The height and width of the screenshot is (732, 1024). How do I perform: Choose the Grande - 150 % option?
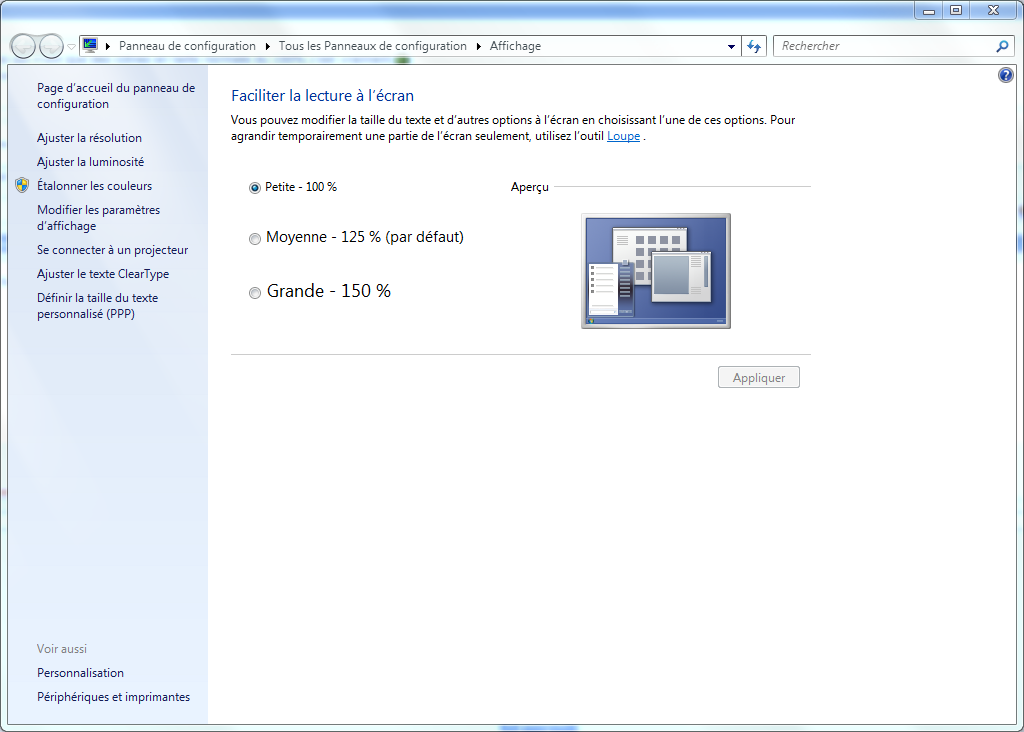click(255, 292)
